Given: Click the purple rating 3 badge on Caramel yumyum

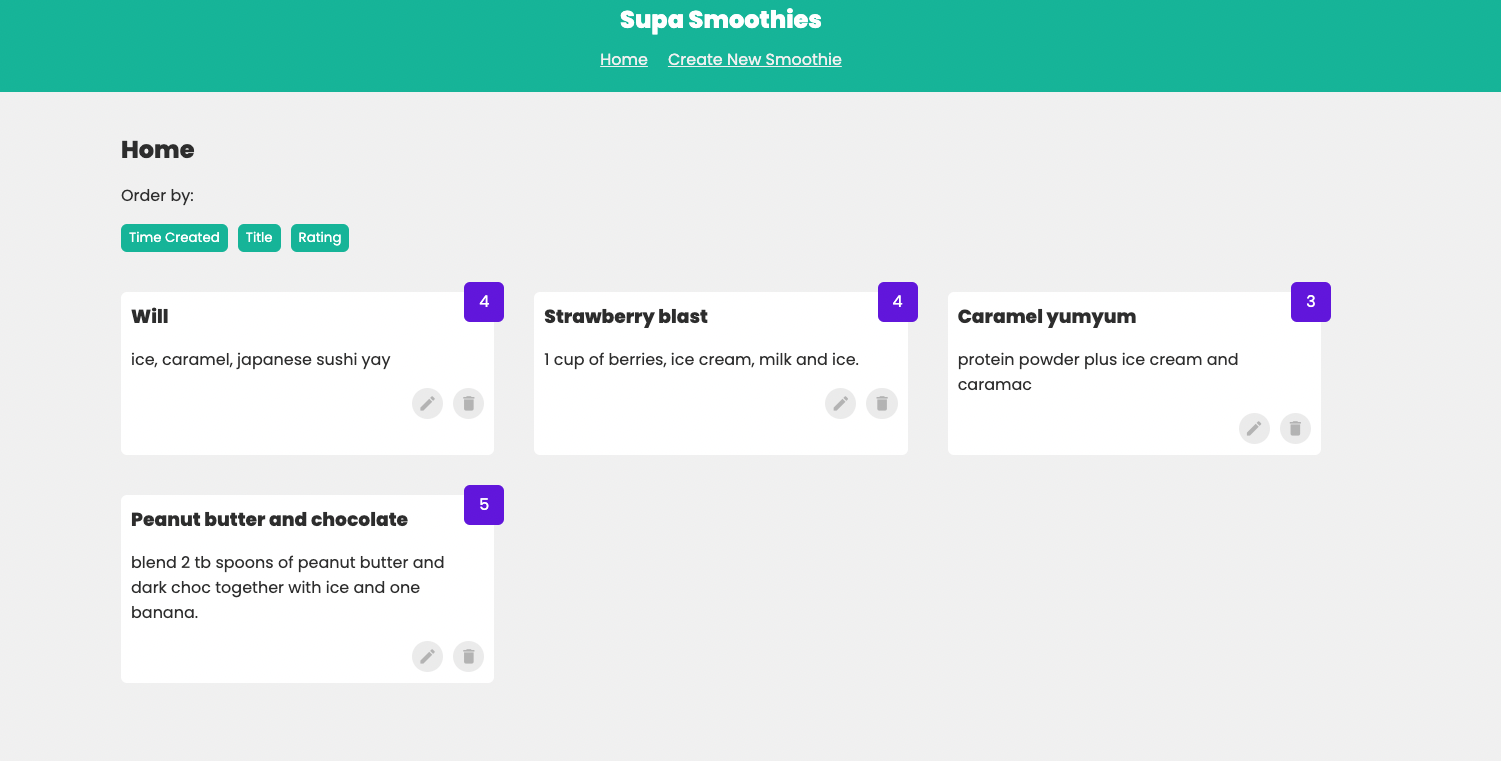Looking at the screenshot, I should [1310, 302].
